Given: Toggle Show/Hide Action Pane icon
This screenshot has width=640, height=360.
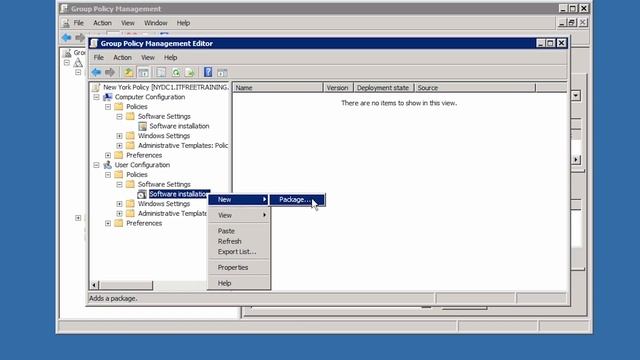Looking at the screenshot, I should [x=222, y=73].
